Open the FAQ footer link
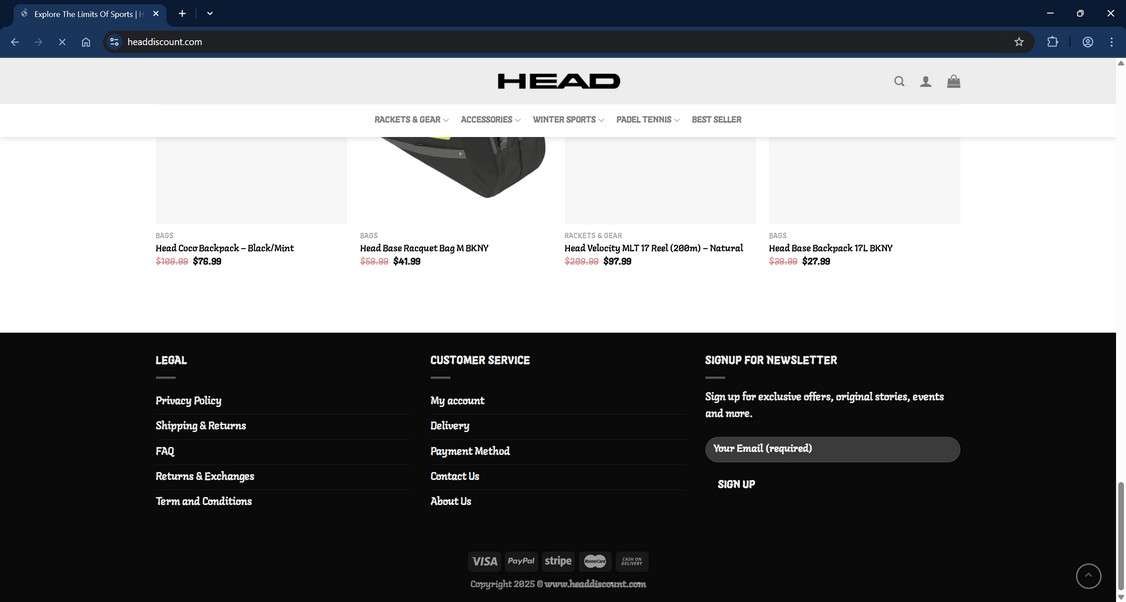Image resolution: width=1126 pixels, height=602 pixels. tap(164, 451)
